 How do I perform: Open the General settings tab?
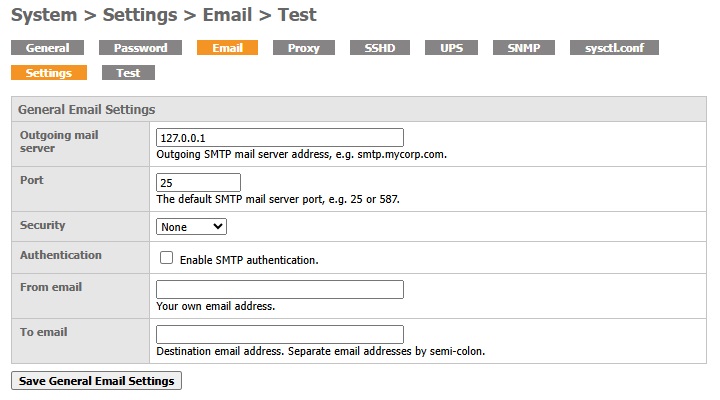coord(47,48)
